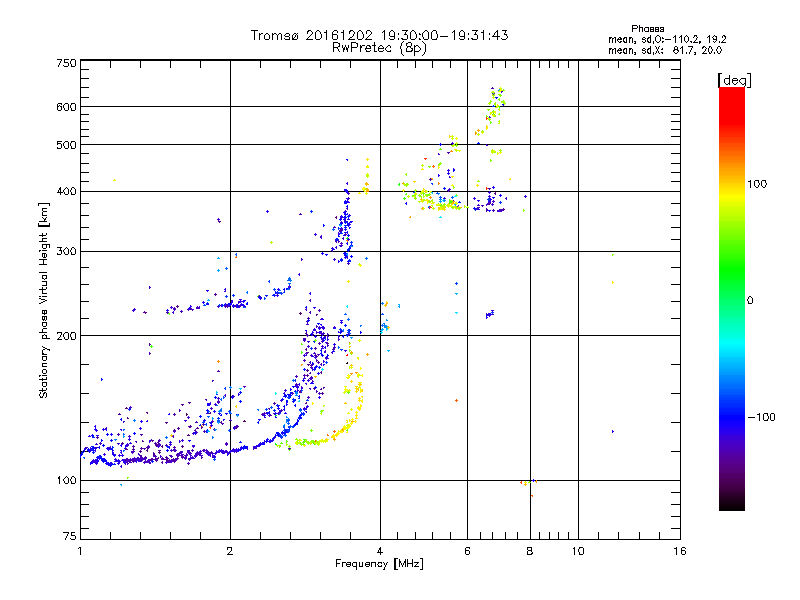Click the isolated orange point near 5.7 MHz, 145 km
The width and height of the screenshot is (800, 600).
click(x=456, y=401)
